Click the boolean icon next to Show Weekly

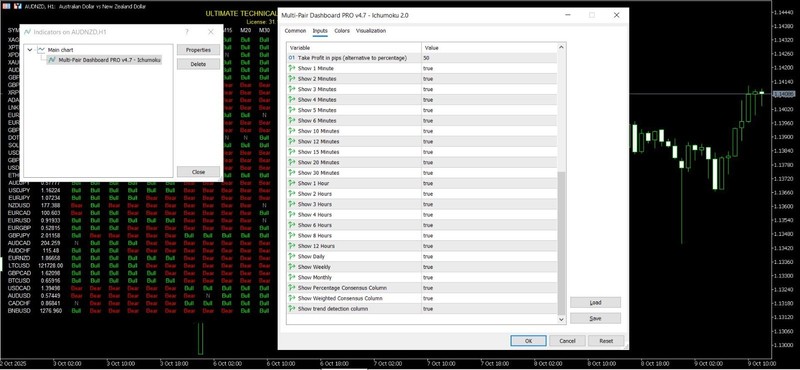[292, 267]
